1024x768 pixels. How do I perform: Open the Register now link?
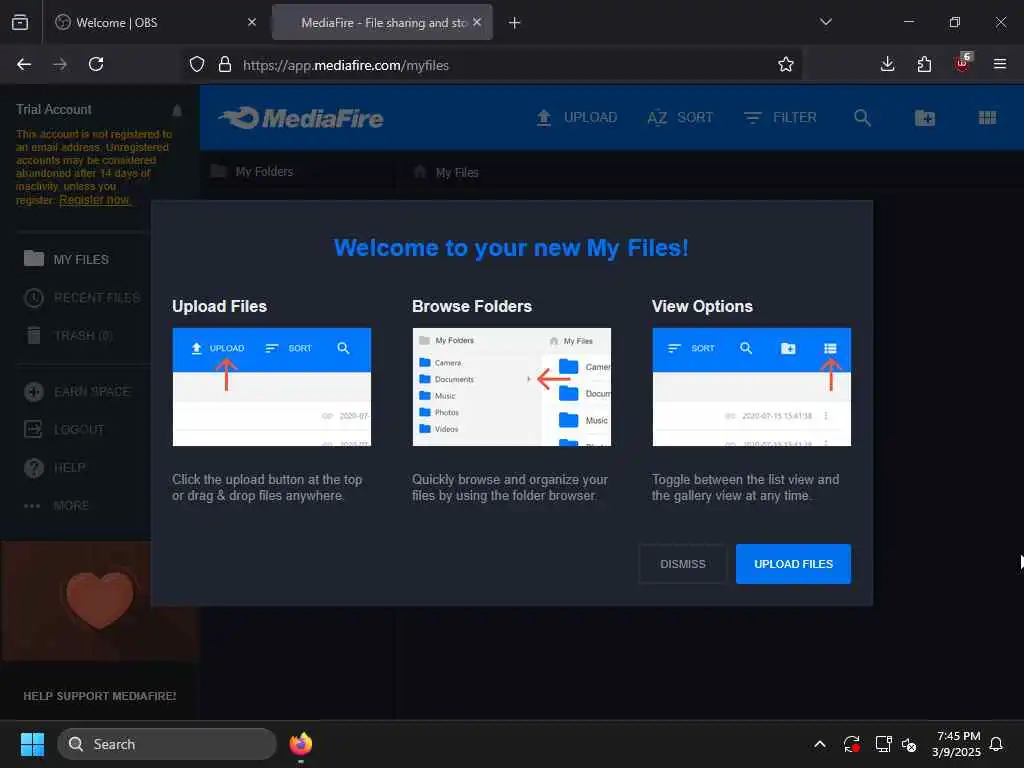[x=95, y=200]
